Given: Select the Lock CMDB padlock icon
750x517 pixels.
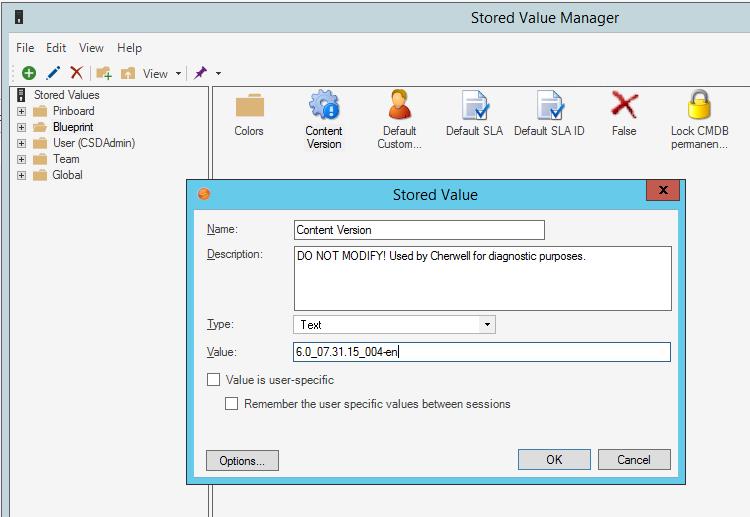Looking at the screenshot, I should [x=699, y=104].
